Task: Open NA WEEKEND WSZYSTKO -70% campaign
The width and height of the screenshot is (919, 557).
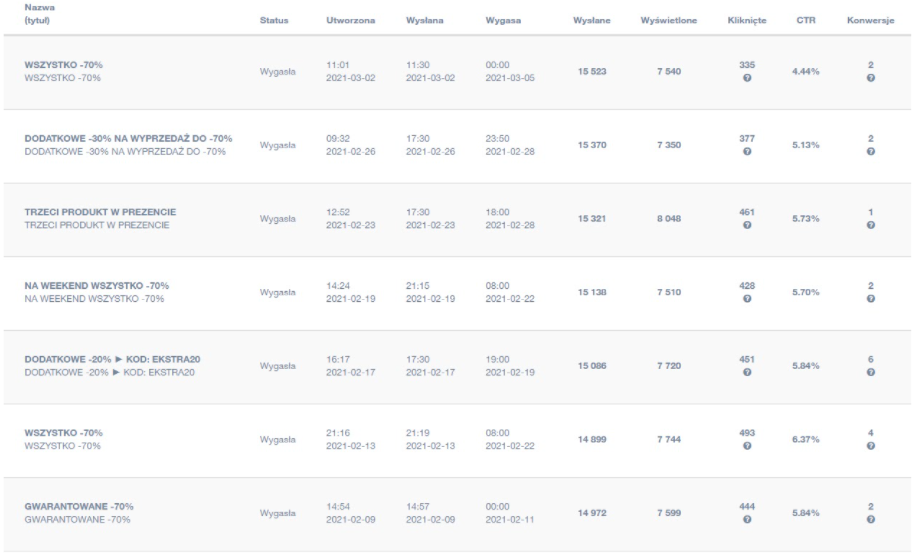Action: point(97,286)
